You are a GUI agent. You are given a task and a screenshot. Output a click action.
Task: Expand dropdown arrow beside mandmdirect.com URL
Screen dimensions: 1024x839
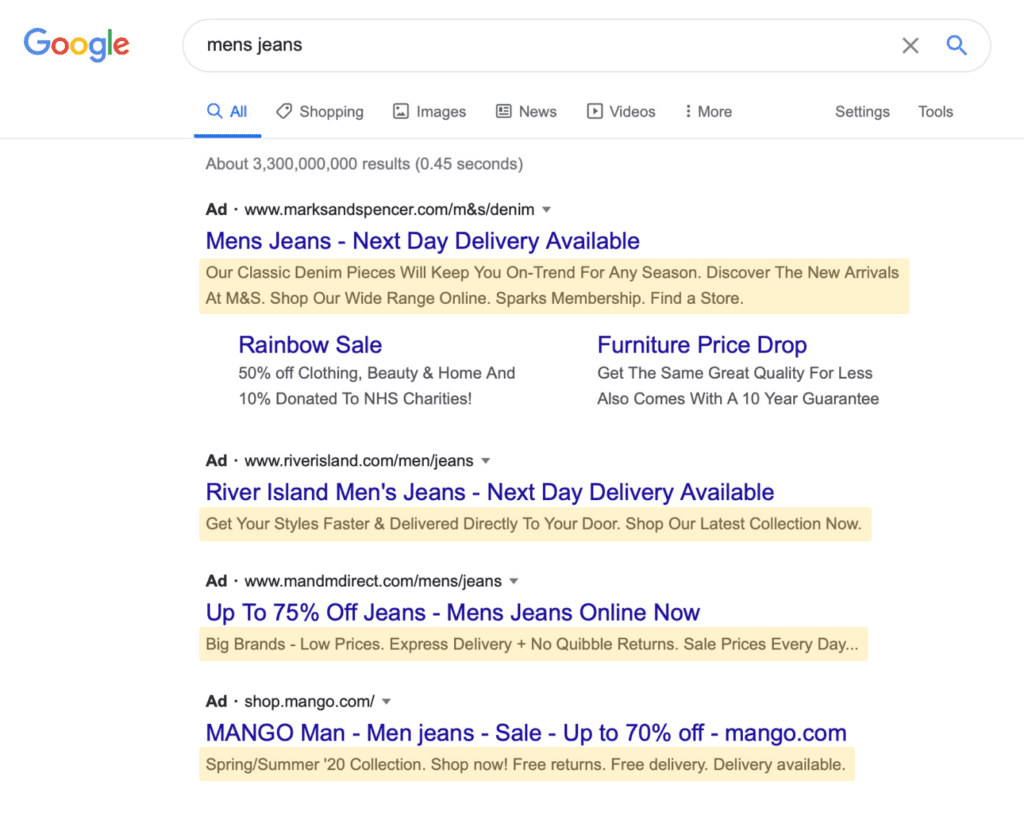tap(514, 581)
